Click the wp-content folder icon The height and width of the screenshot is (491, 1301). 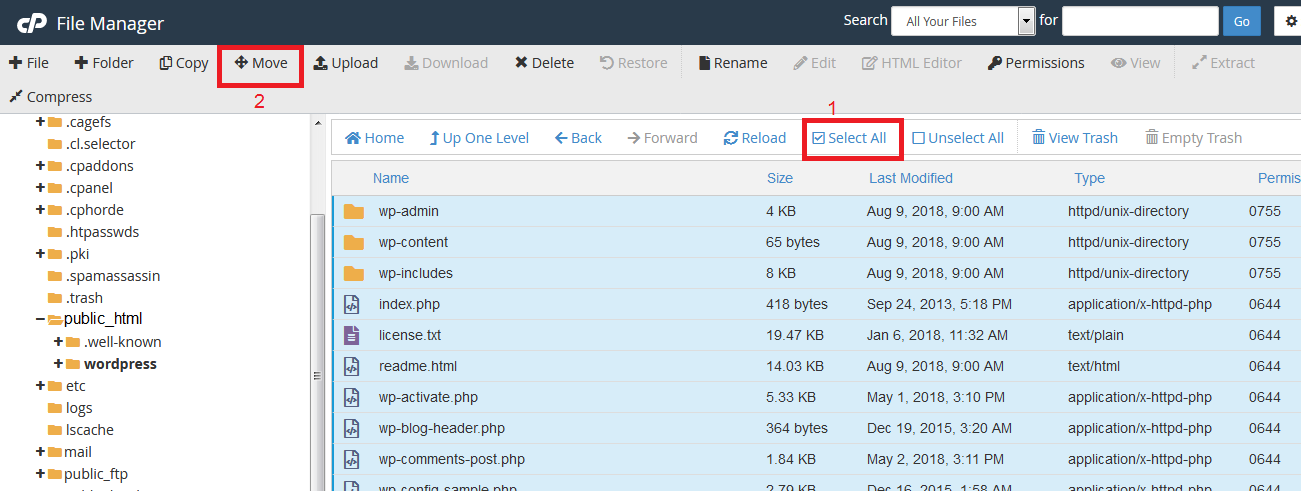353,242
